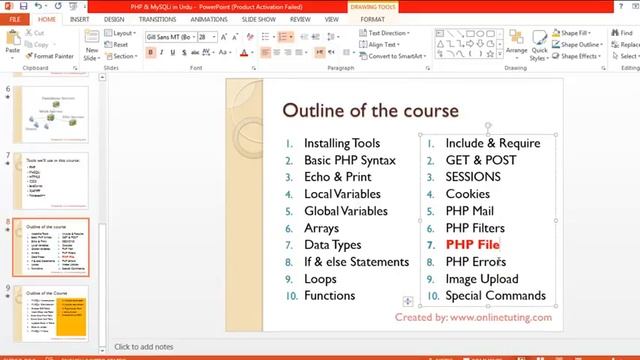Click the Replace icon in Editing group
Image resolution: width=640 pixels, height=360 pixels.
pyautogui.click(x=616, y=44)
